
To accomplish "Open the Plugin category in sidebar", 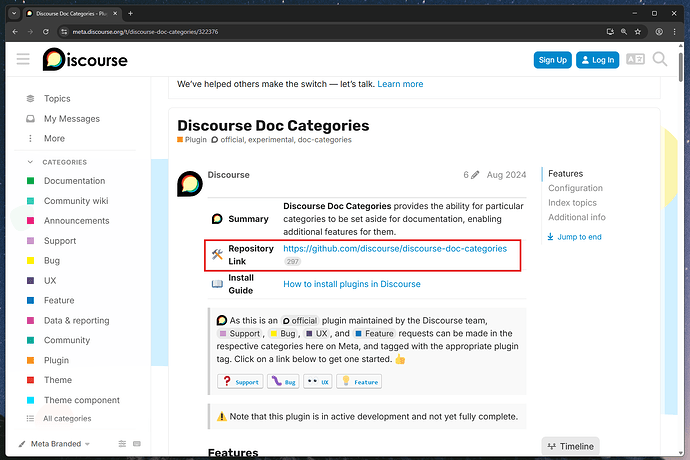I will (56, 360).
